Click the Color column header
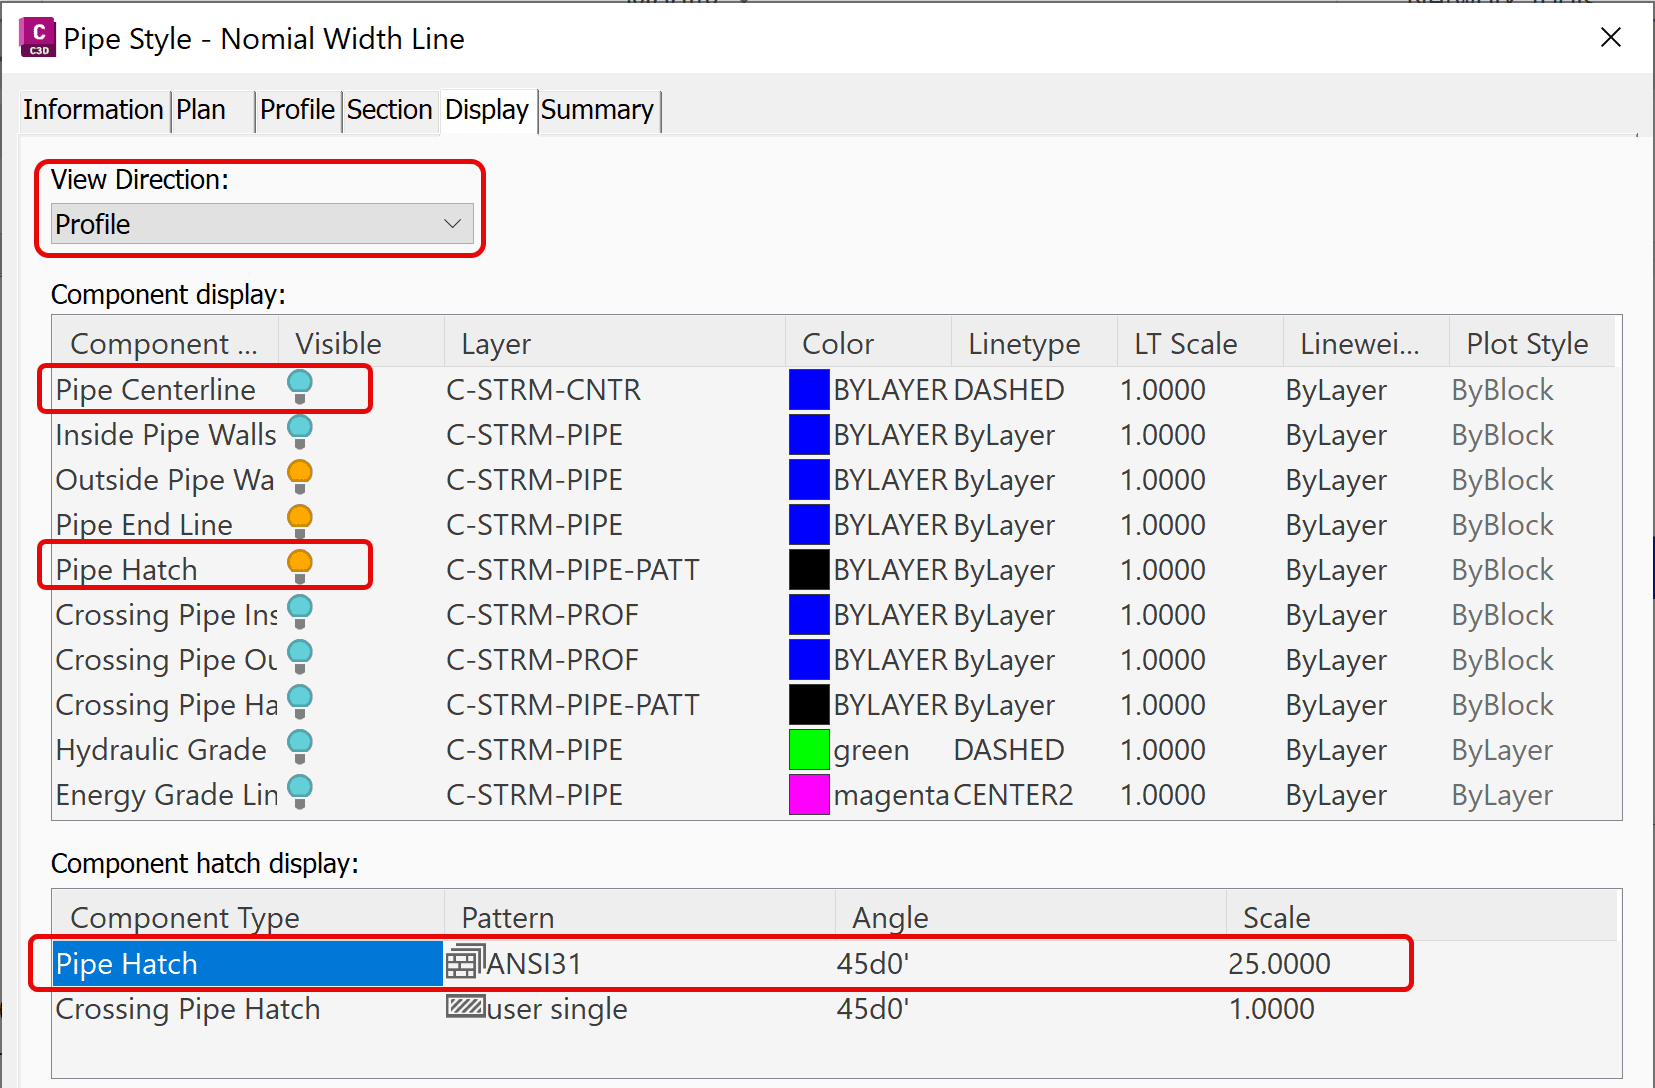The width and height of the screenshot is (1655, 1088). [867, 343]
